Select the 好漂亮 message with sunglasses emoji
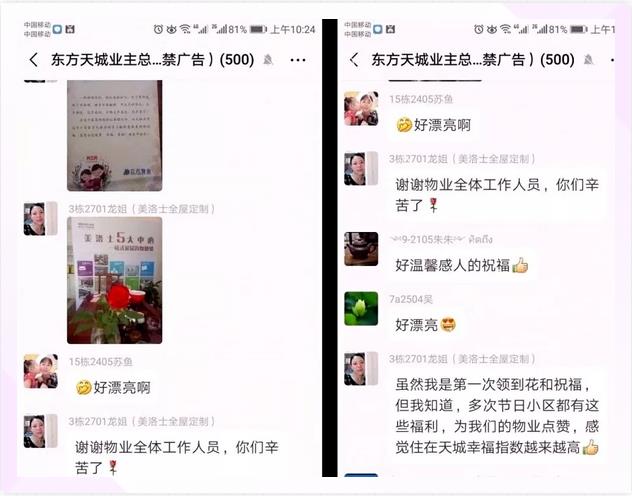Screen dimensions: 632x496 click(426, 325)
